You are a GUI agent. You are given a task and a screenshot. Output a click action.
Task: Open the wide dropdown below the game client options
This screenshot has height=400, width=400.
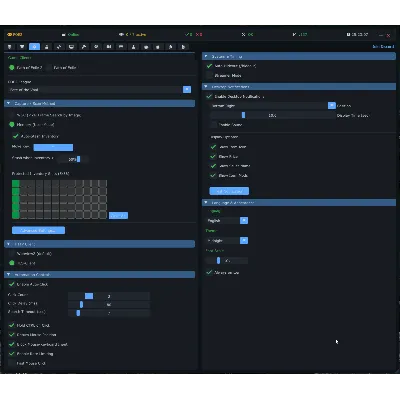(x=100, y=89)
